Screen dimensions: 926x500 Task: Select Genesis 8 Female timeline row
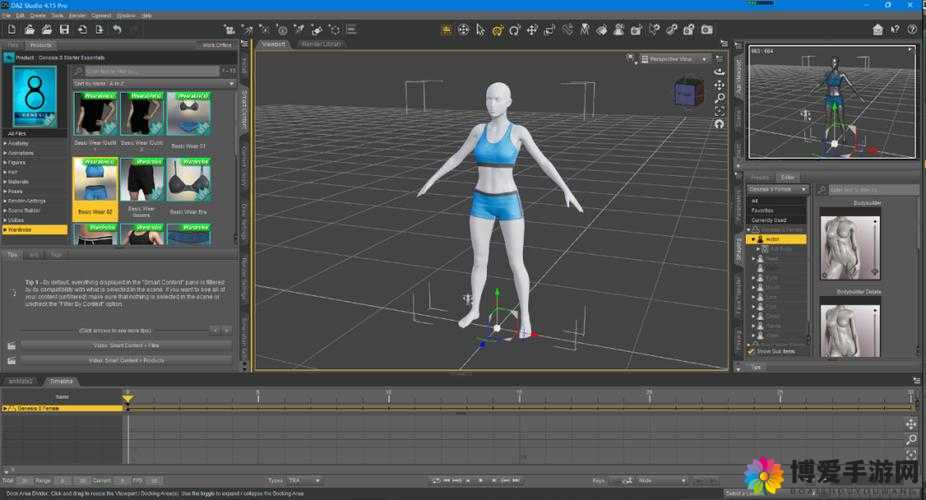pyautogui.click(x=62, y=408)
